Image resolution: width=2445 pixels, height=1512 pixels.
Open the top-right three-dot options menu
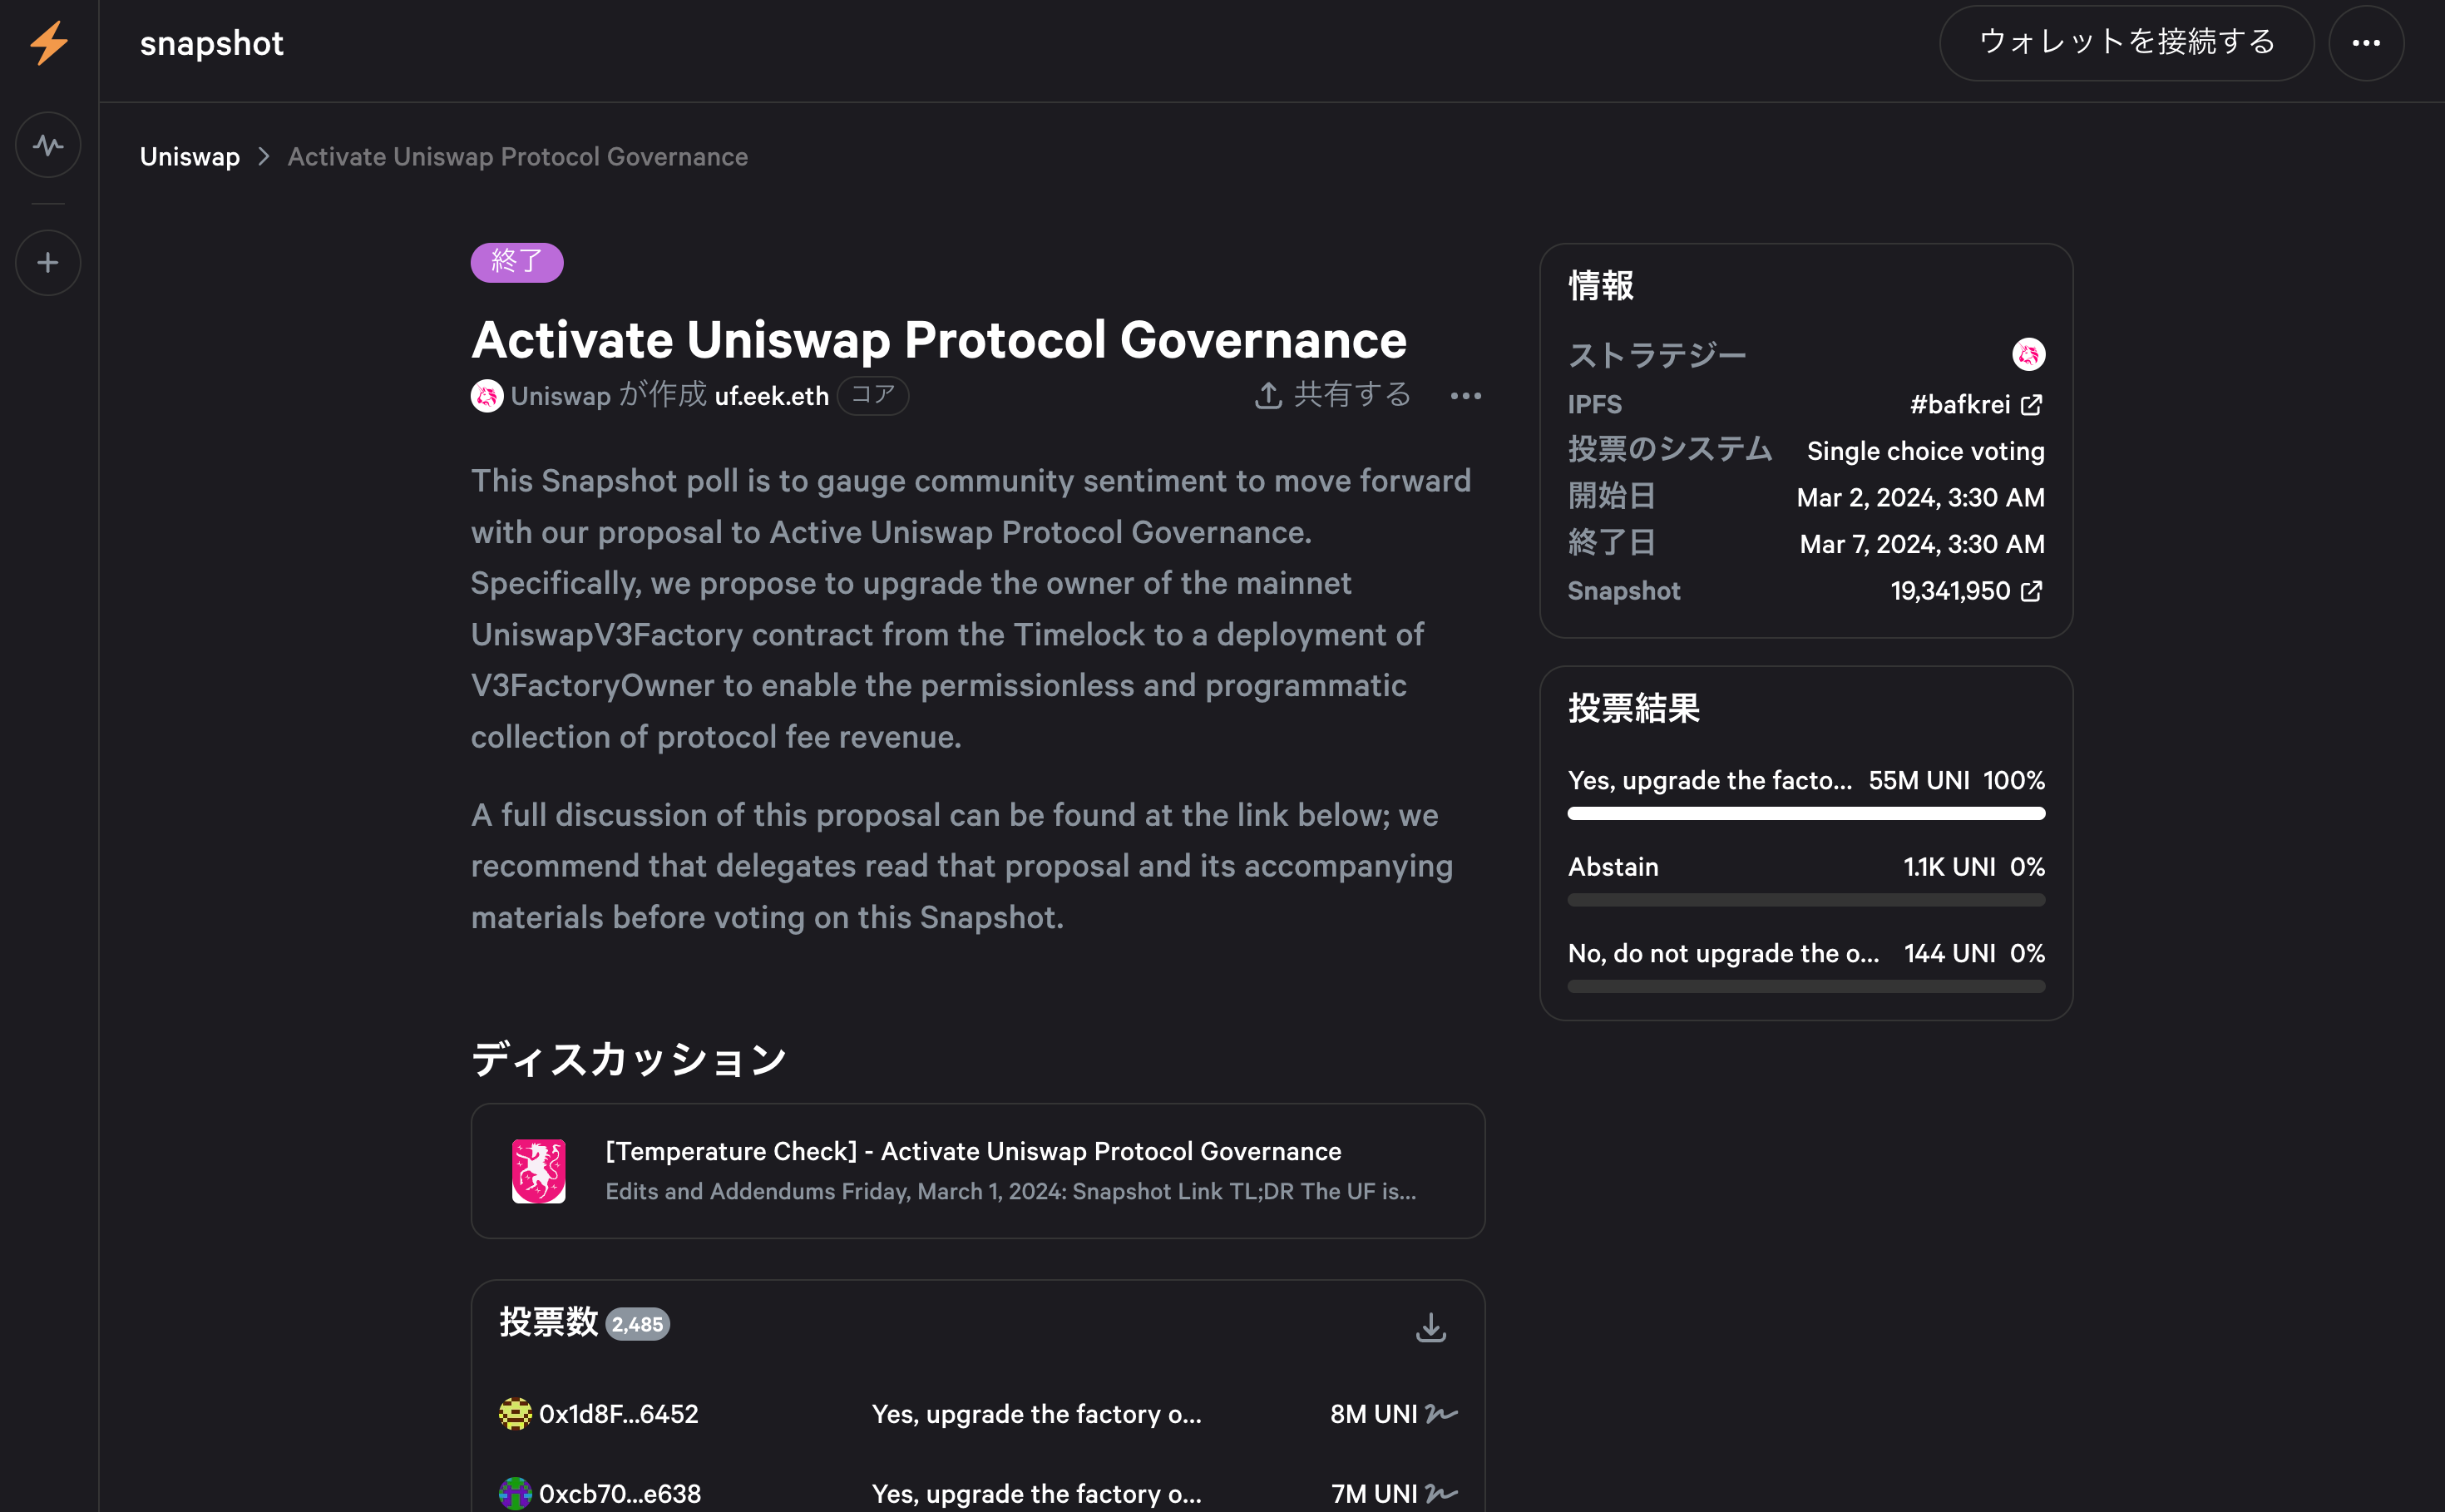(2365, 43)
